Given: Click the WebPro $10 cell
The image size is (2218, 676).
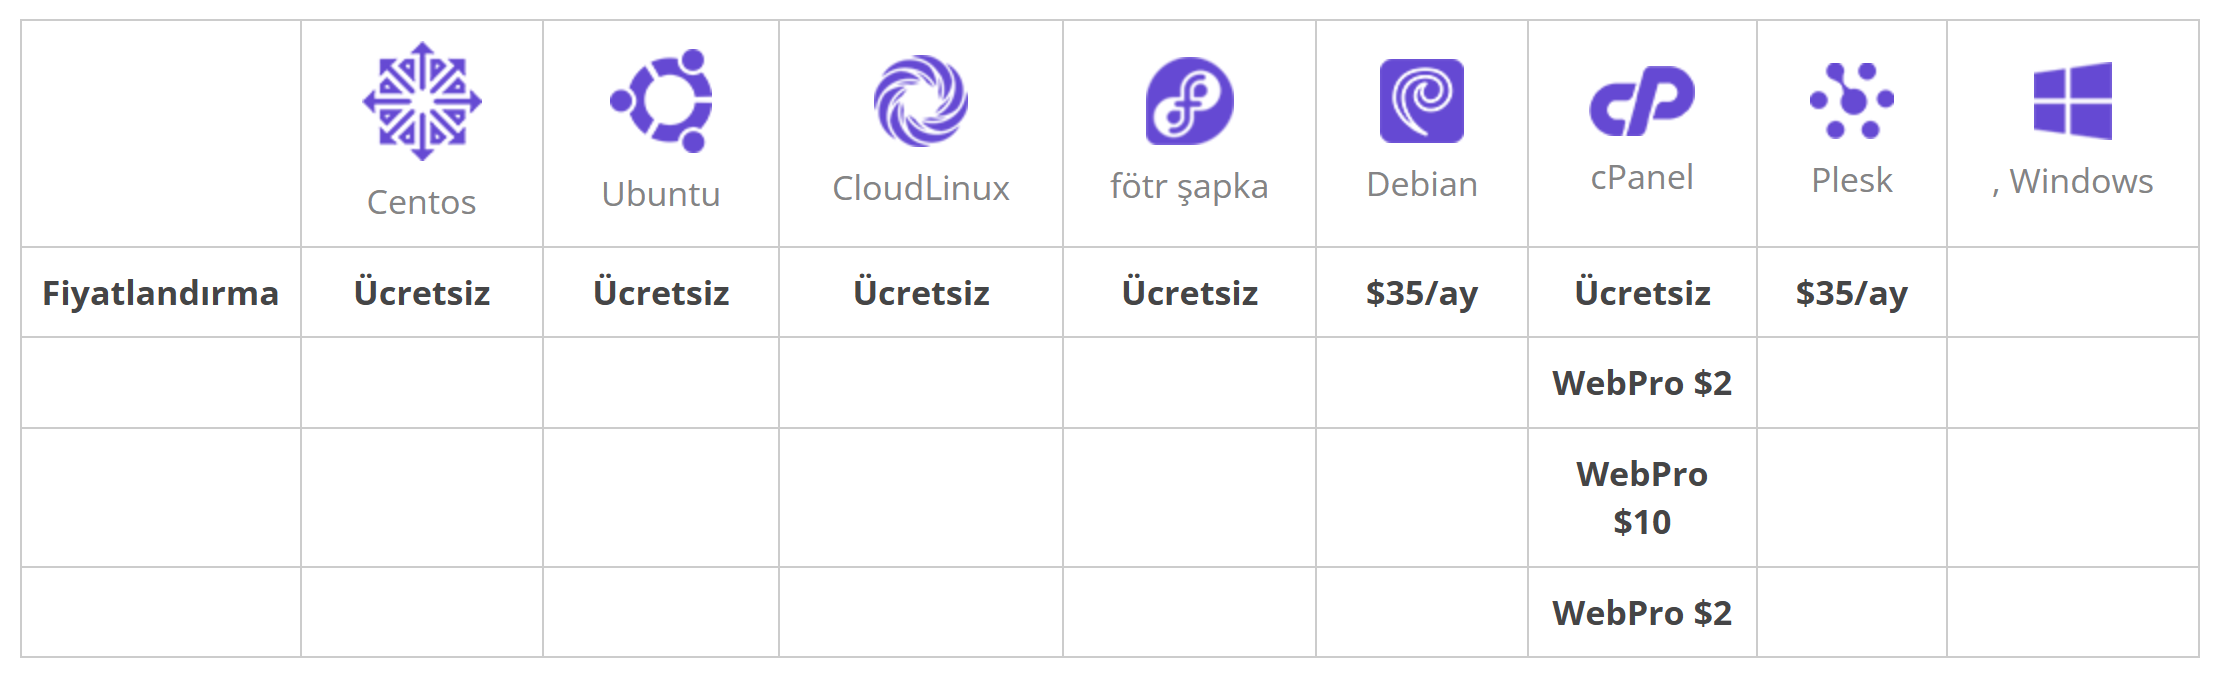Looking at the screenshot, I should [1642, 498].
